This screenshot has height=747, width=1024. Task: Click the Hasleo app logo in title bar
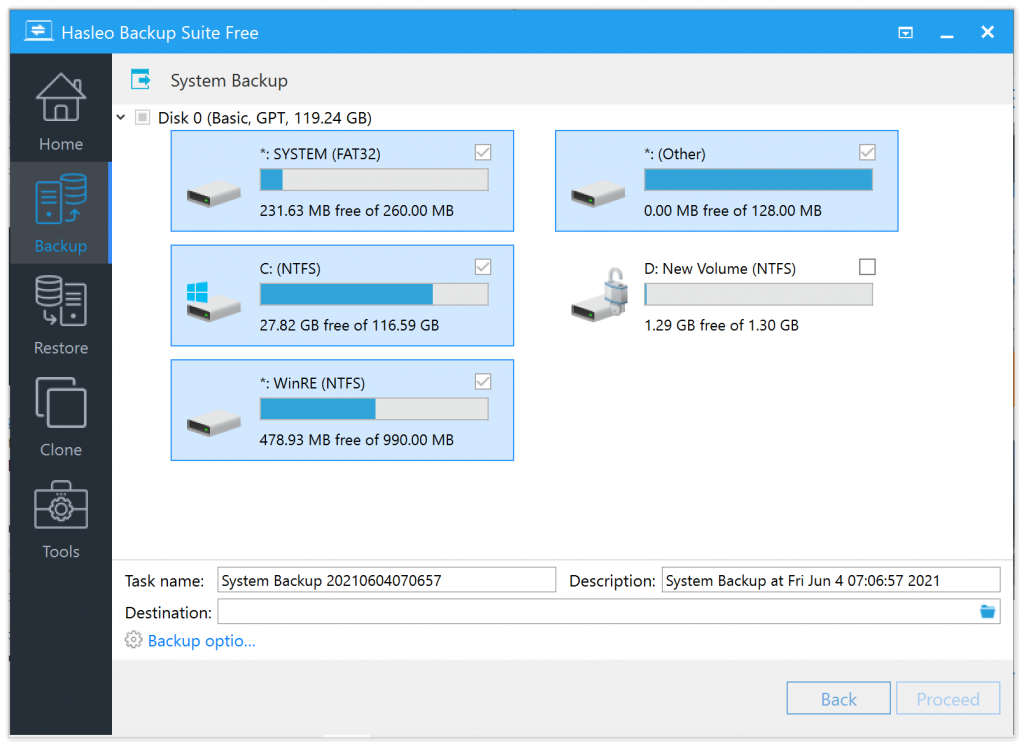click(39, 31)
